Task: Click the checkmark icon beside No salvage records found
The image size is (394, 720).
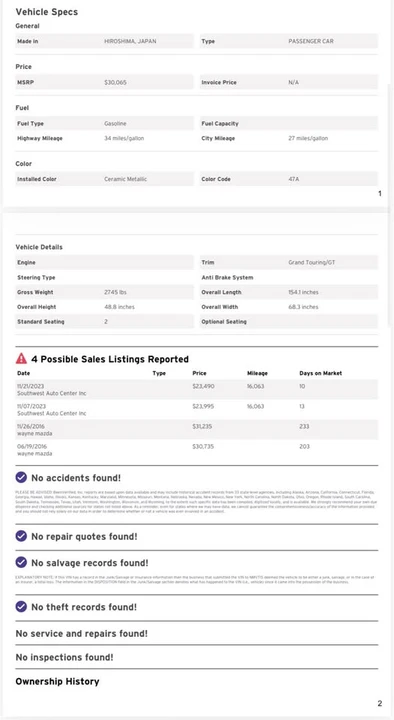Action: pos(21,562)
